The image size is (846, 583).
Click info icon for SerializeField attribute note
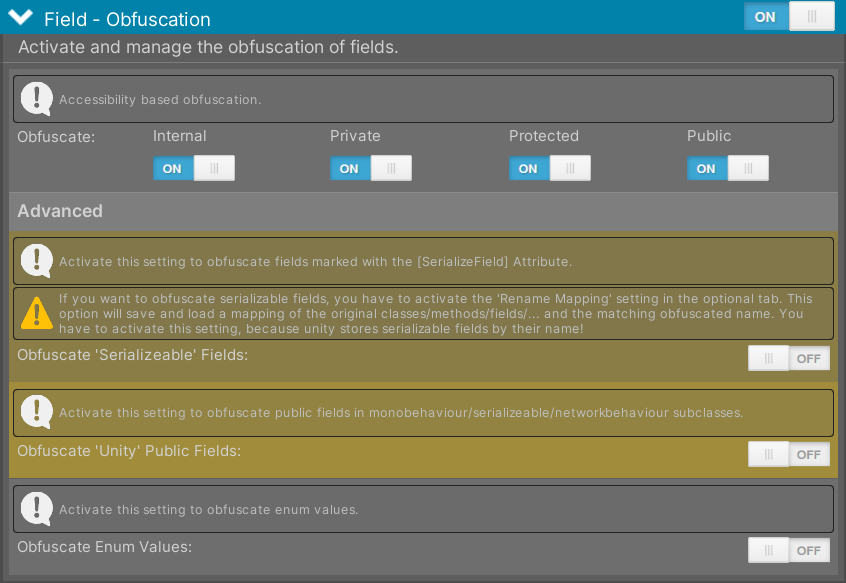pyautogui.click(x=36, y=261)
